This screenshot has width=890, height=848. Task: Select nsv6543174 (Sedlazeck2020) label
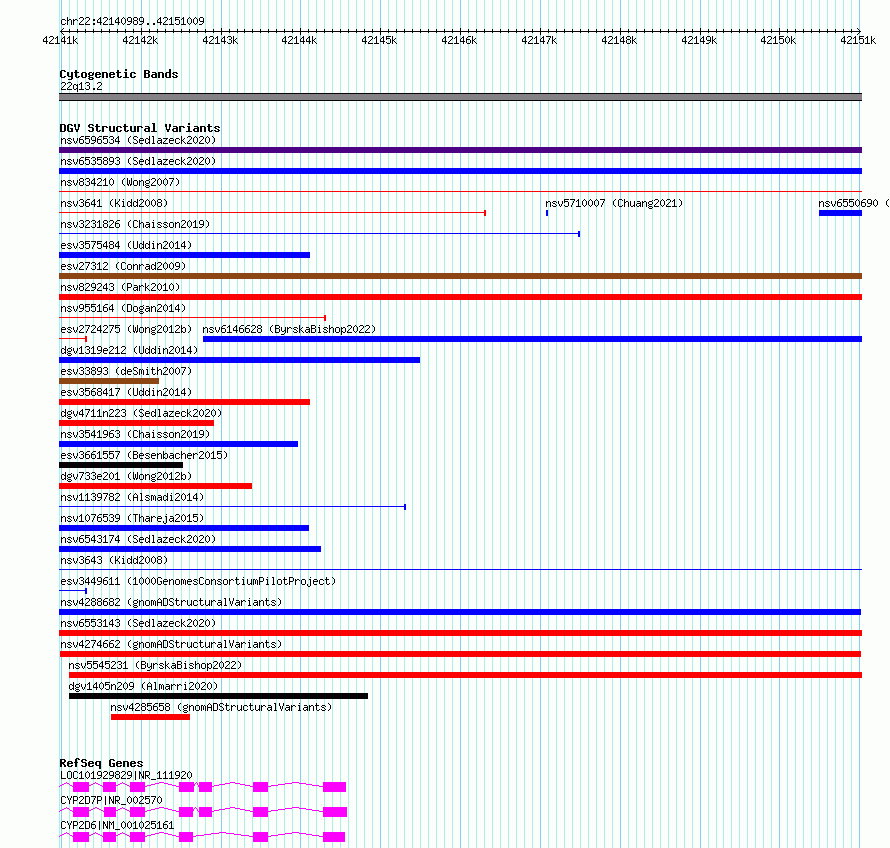click(x=138, y=539)
